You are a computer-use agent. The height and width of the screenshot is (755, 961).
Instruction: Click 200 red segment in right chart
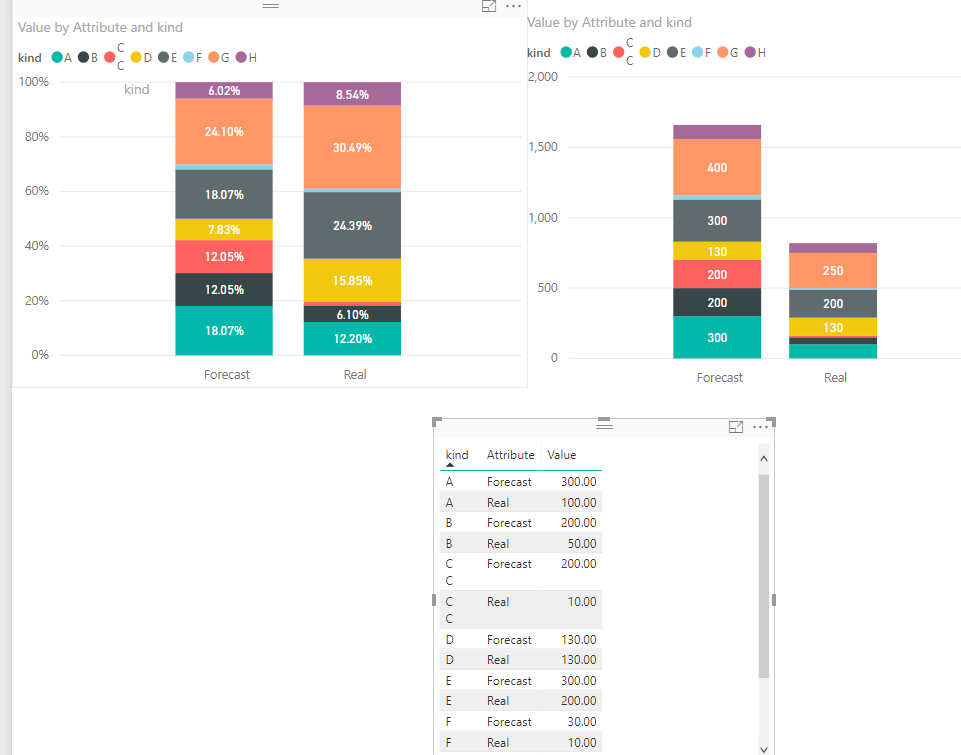pyautogui.click(x=716, y=274)
